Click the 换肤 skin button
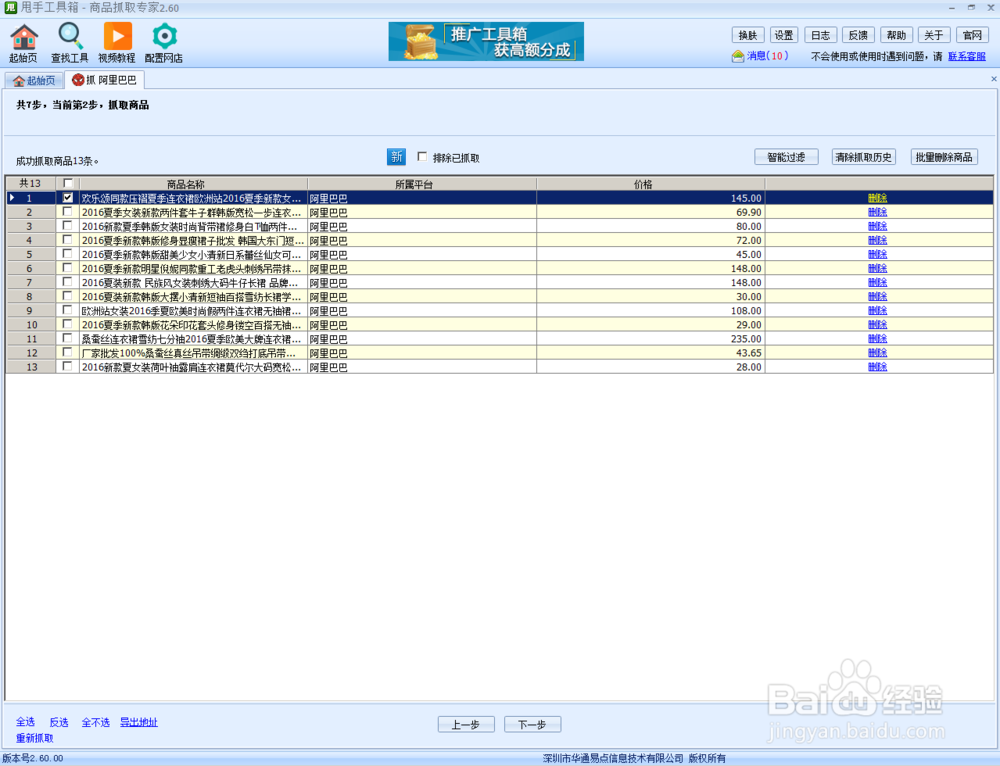 coord(747,35)
